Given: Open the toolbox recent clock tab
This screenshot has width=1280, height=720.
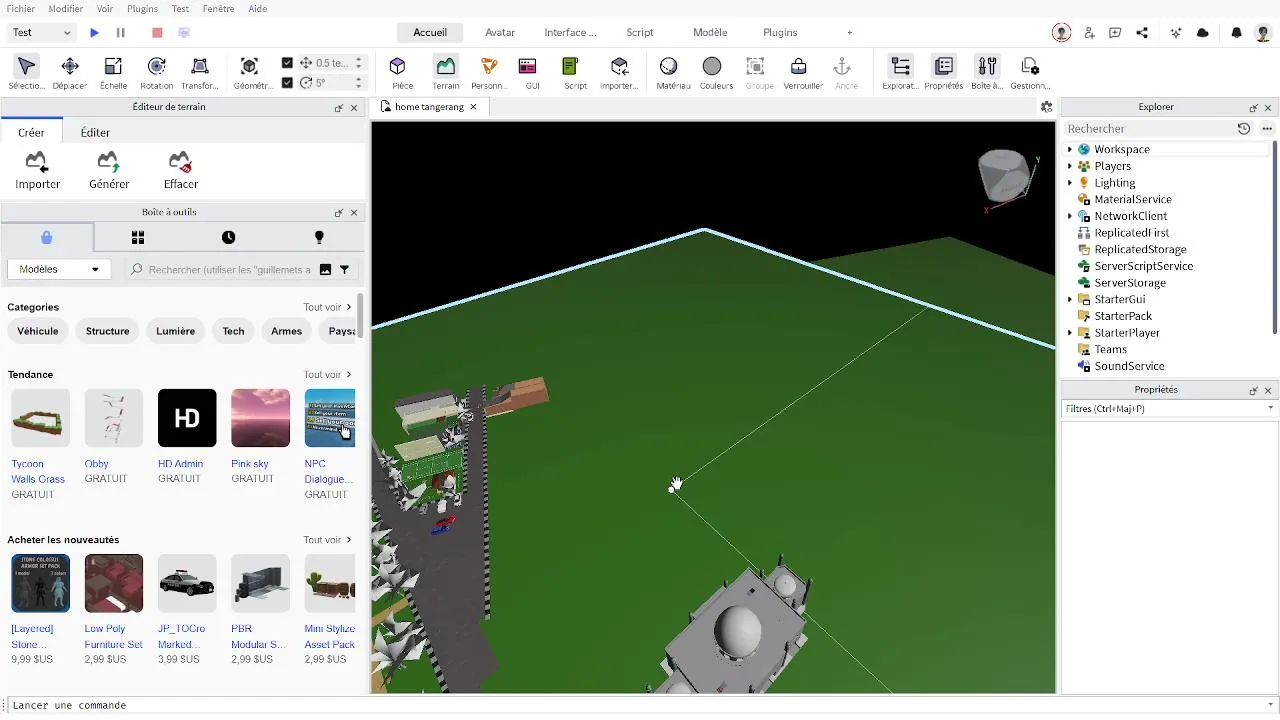Looking at the screenshot, I should click(229, 237).
